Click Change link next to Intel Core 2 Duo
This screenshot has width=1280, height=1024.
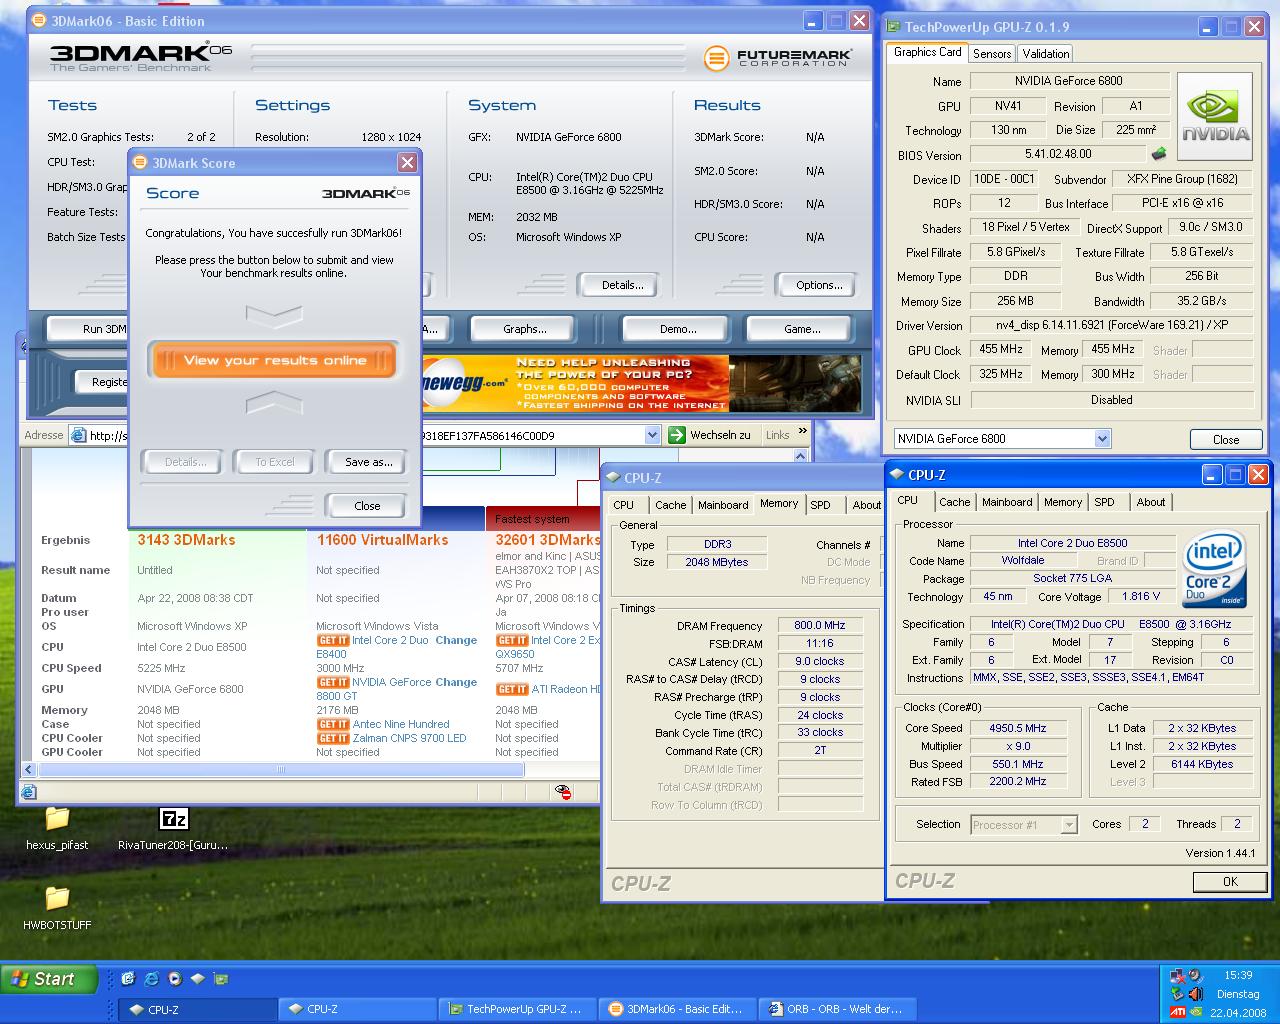pos(456,640)
